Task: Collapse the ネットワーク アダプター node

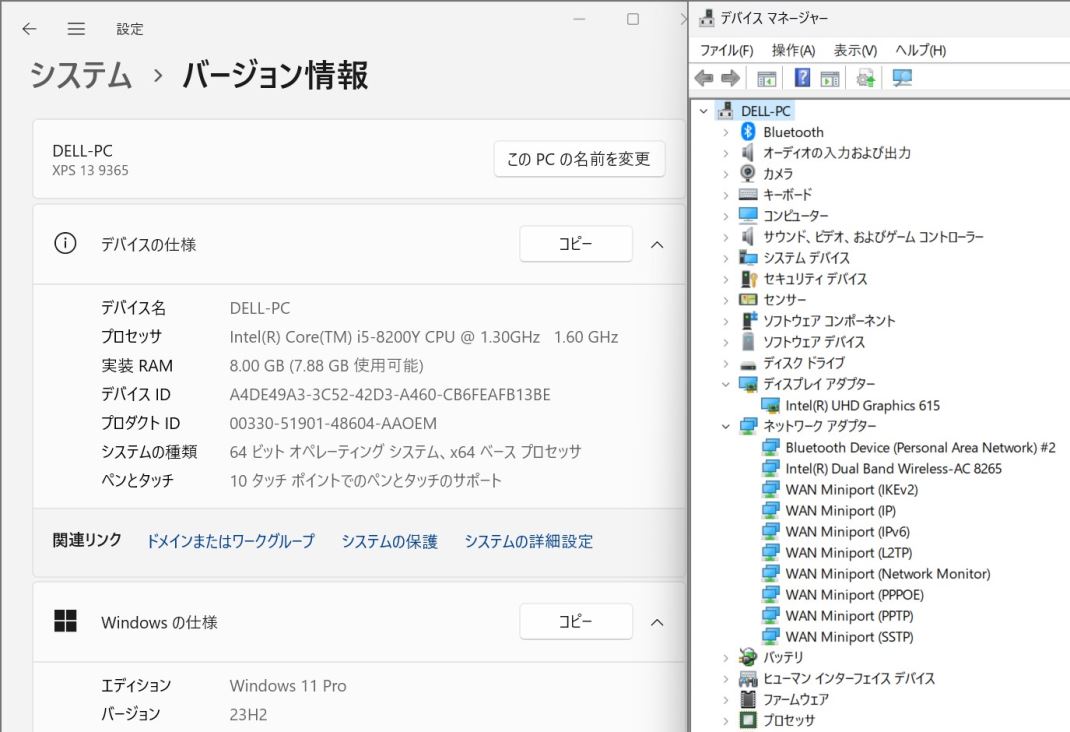Action: pos(727,426)
